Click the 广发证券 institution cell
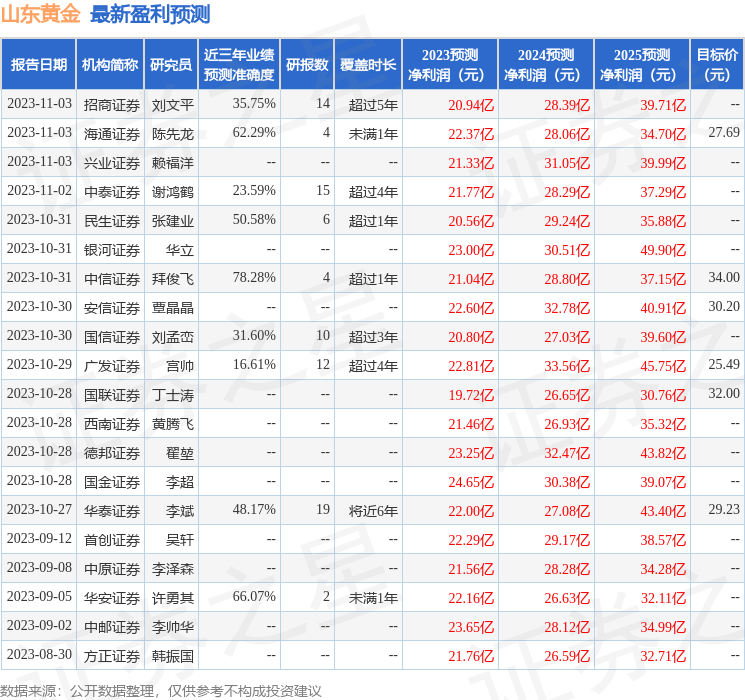Viewport: 745px width, 700px height. click(x=112, y=366)
